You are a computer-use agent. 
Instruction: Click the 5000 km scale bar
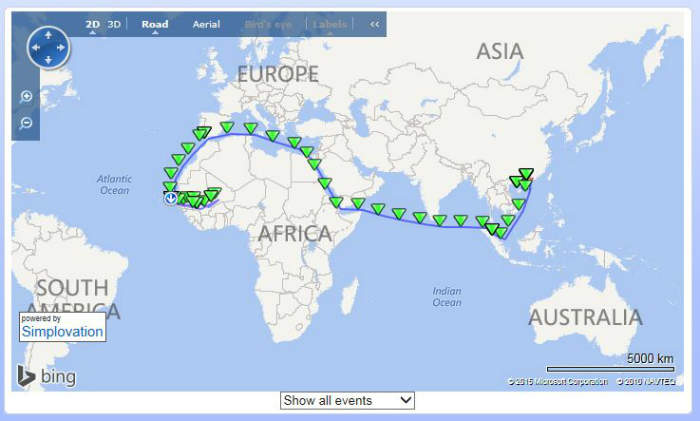tap(609, 369)
